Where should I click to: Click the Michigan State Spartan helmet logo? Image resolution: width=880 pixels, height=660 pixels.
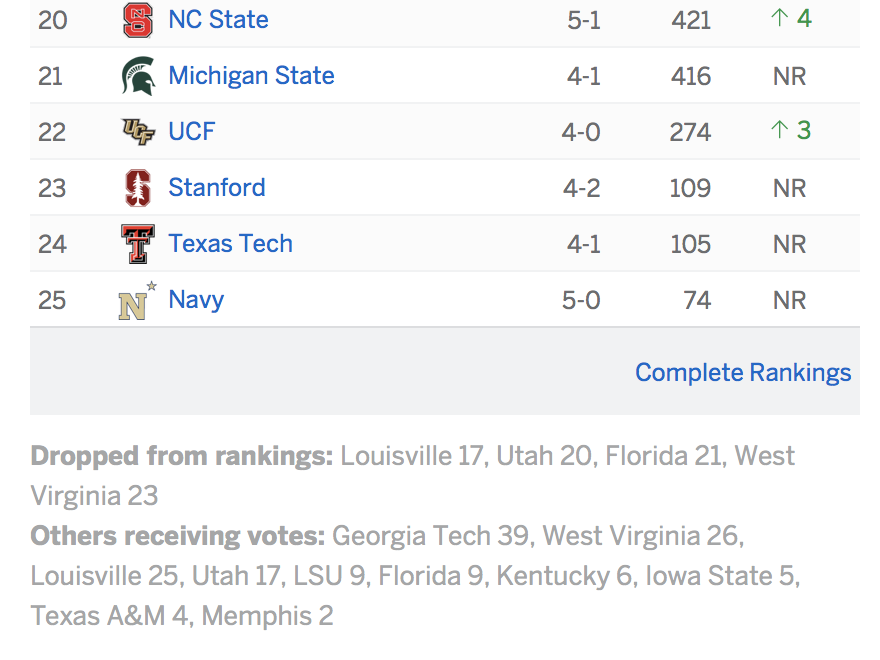[x=138, y=76]
